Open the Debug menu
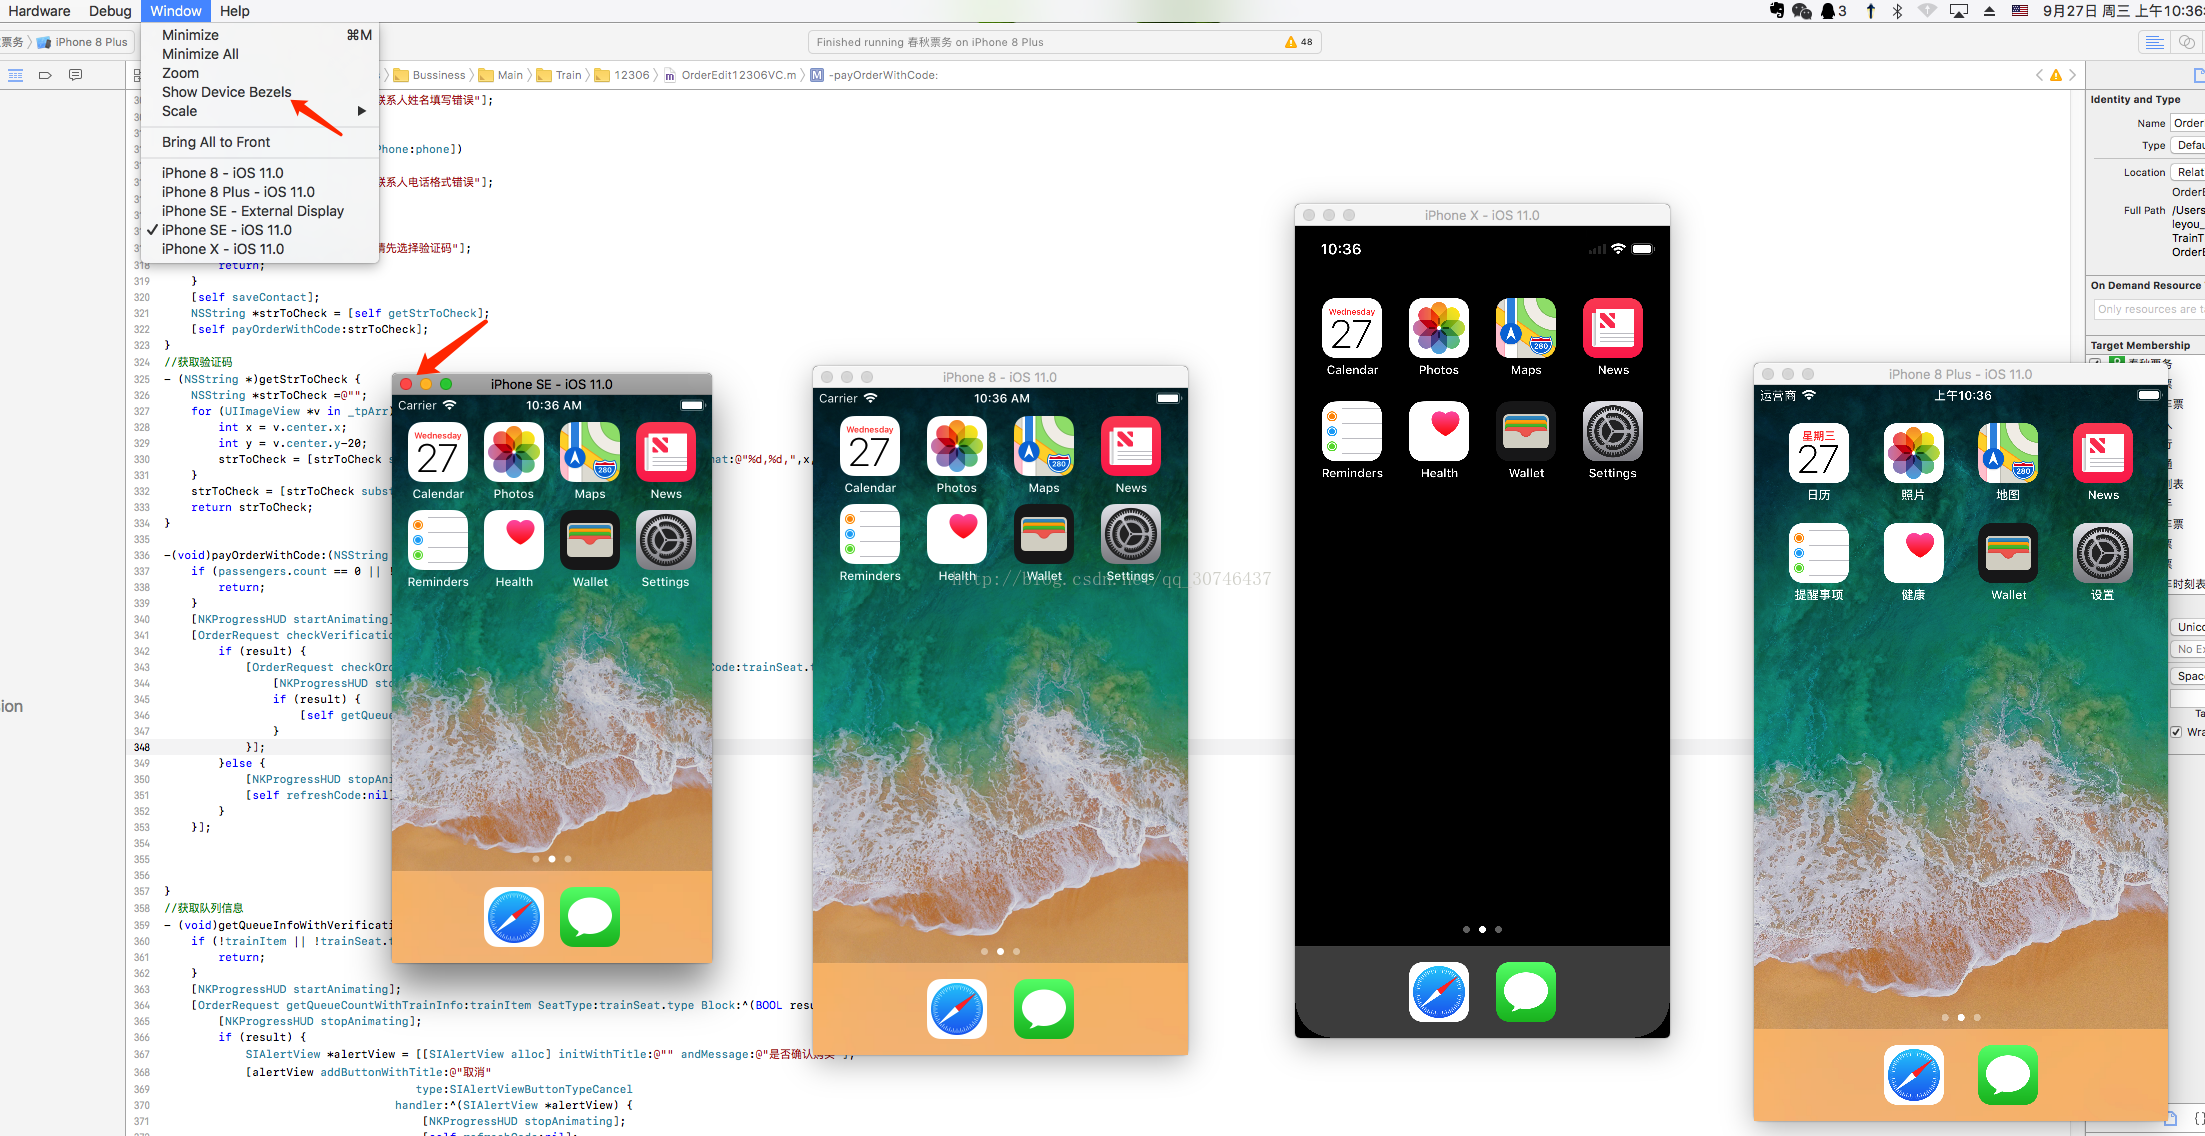 pyautogui.click(x=110, y=11)
